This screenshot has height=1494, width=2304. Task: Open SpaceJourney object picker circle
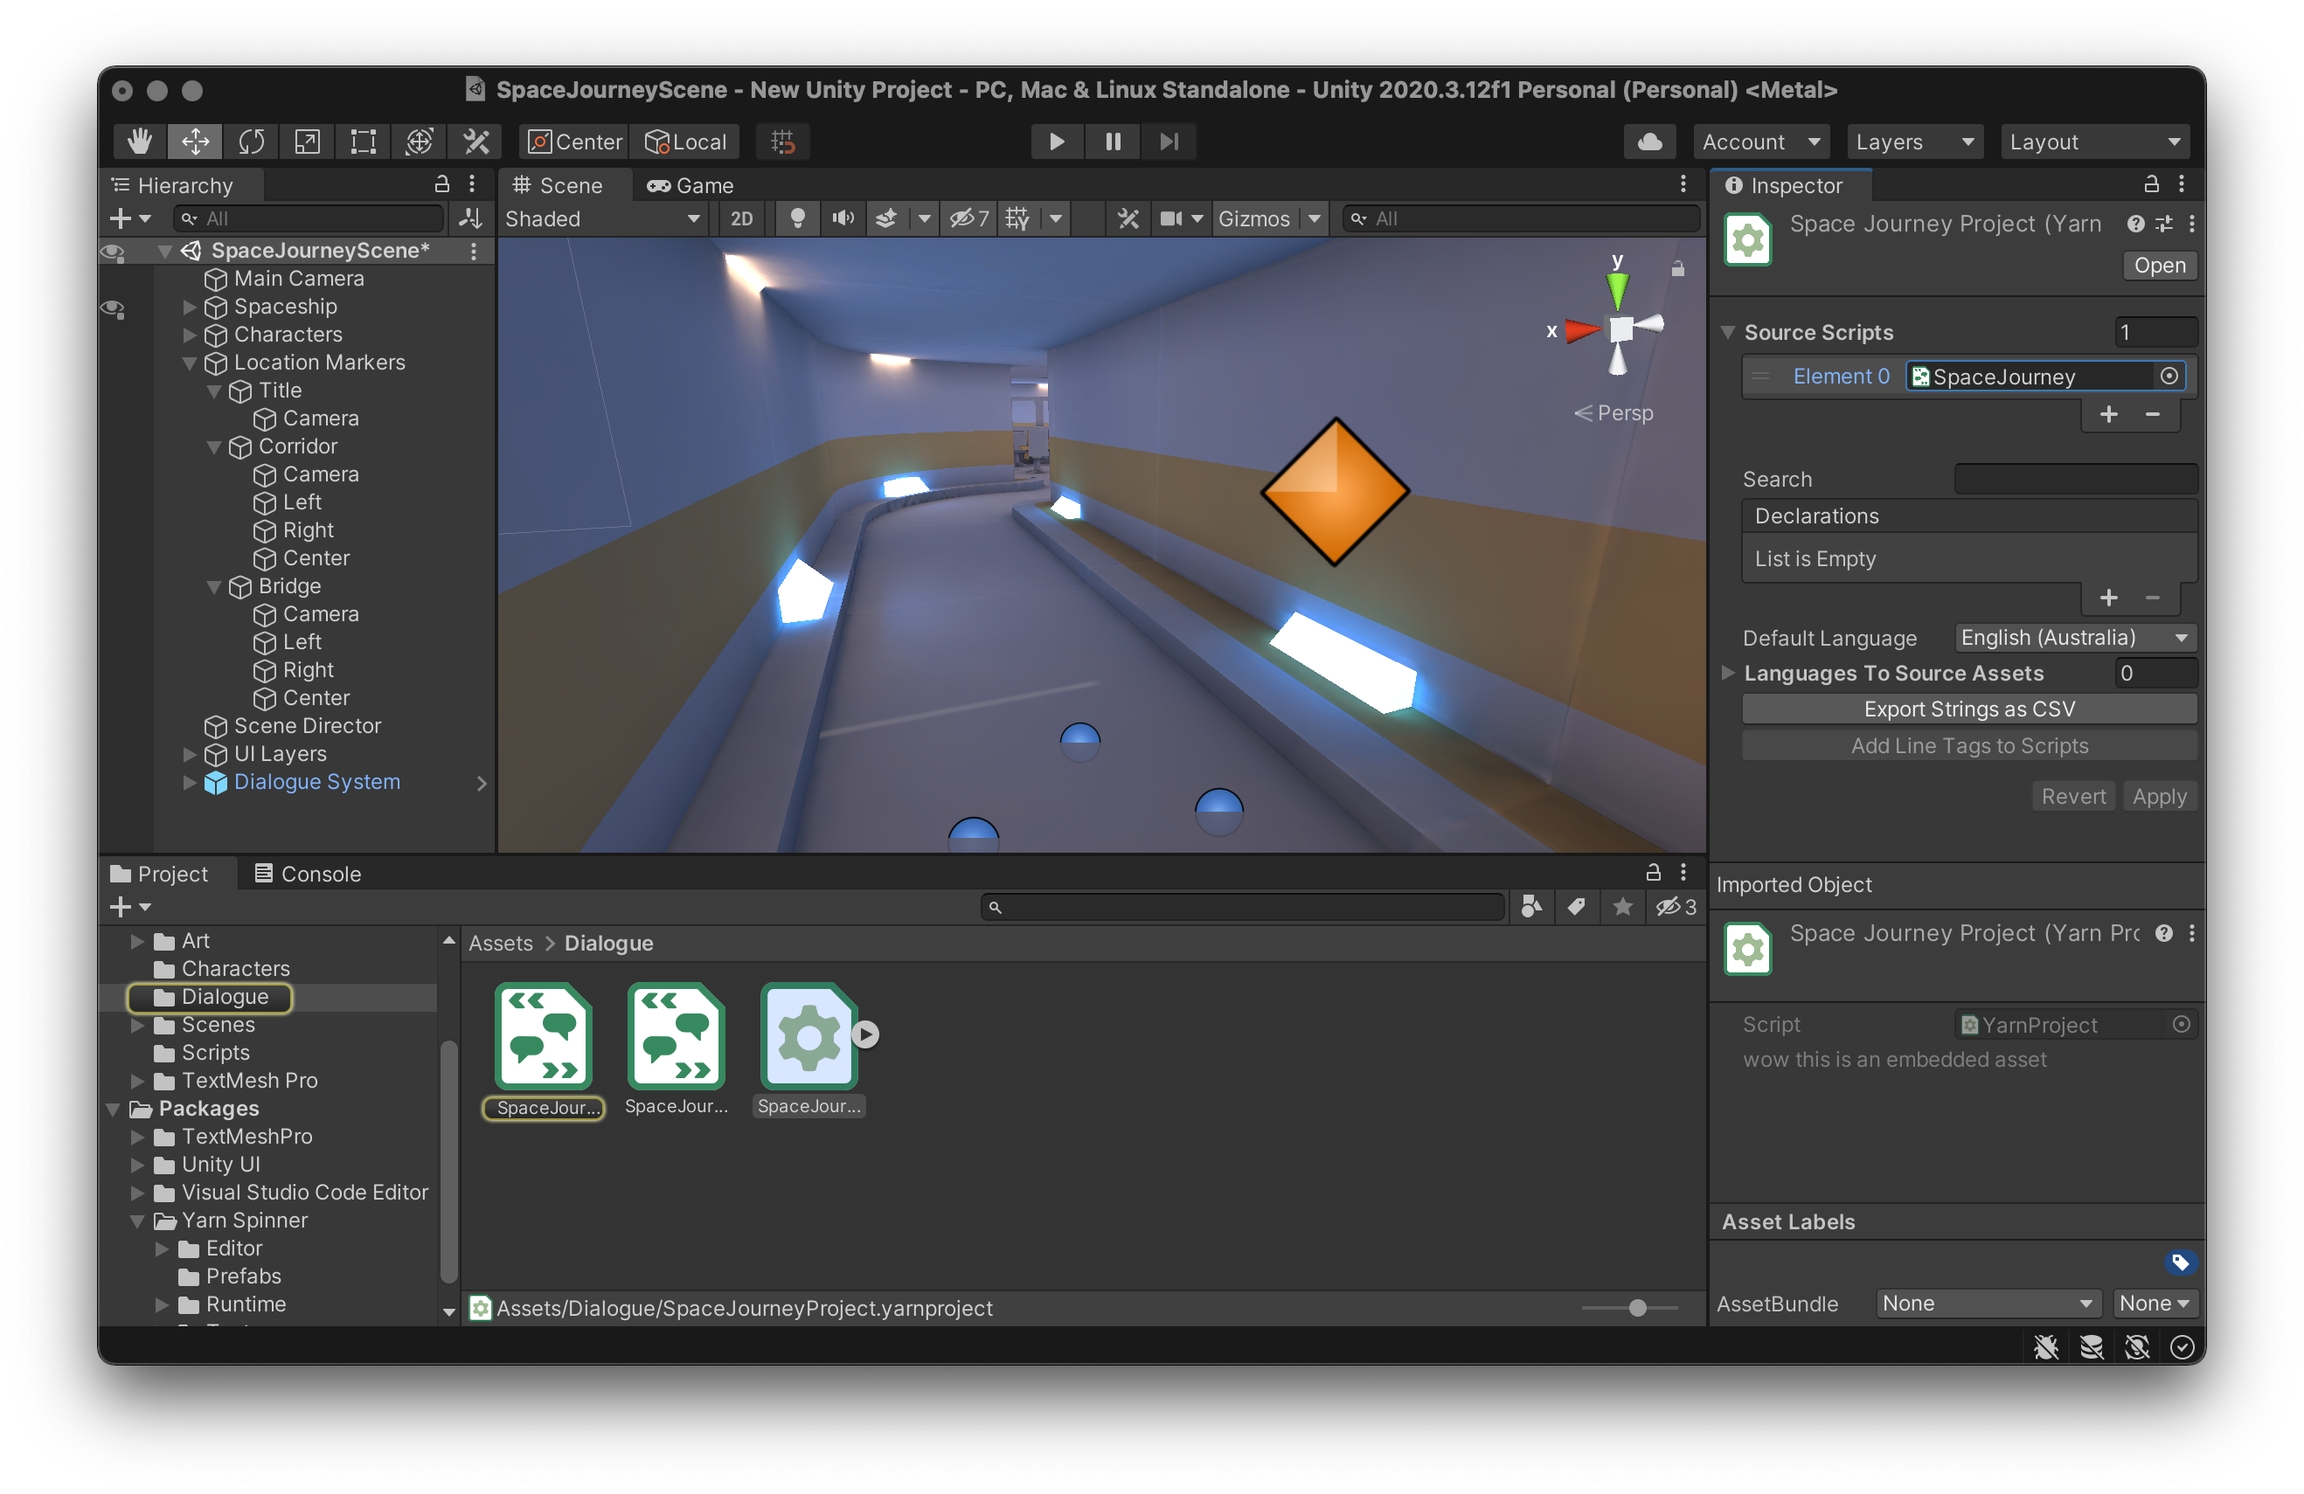tap(2168, 376)
